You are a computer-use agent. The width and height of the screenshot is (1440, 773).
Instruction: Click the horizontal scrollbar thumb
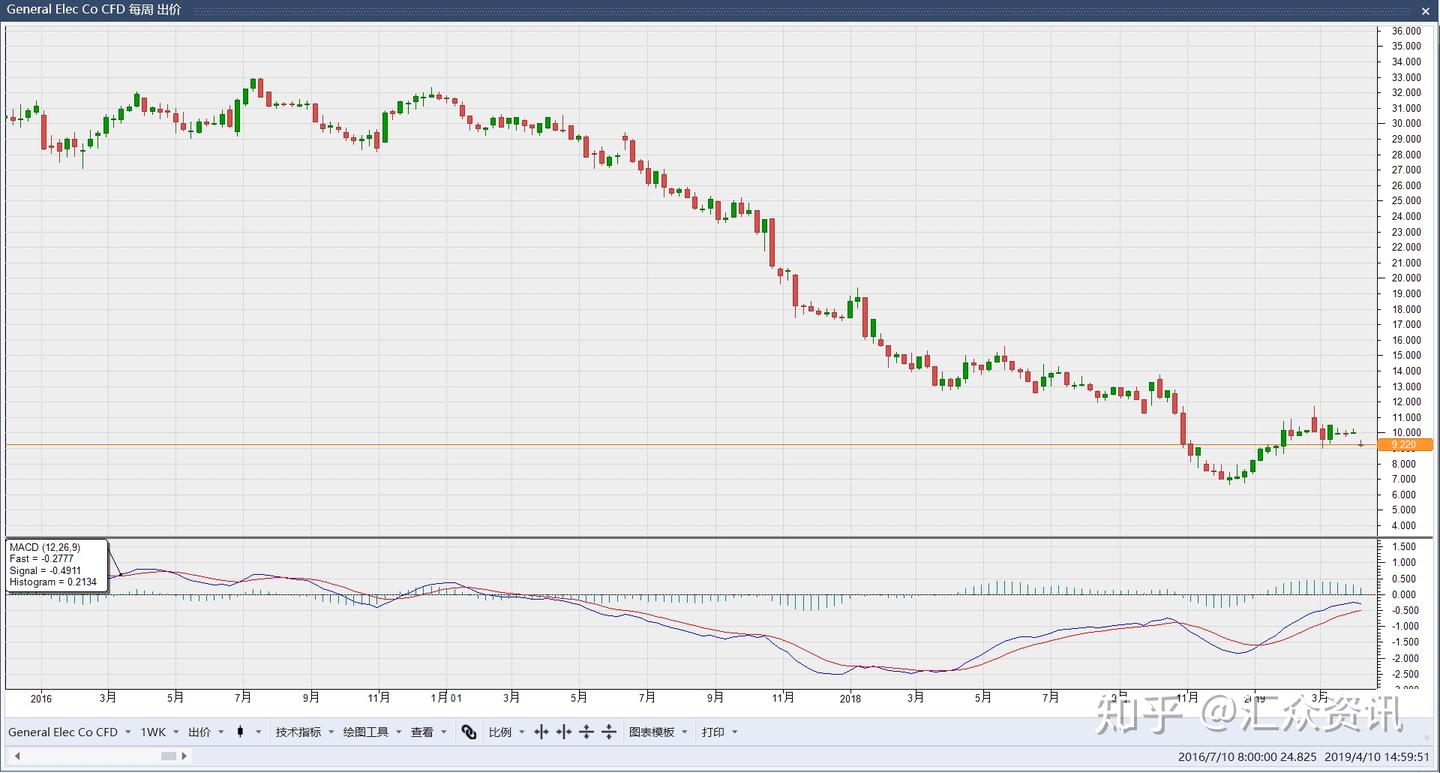click(169, 757)
